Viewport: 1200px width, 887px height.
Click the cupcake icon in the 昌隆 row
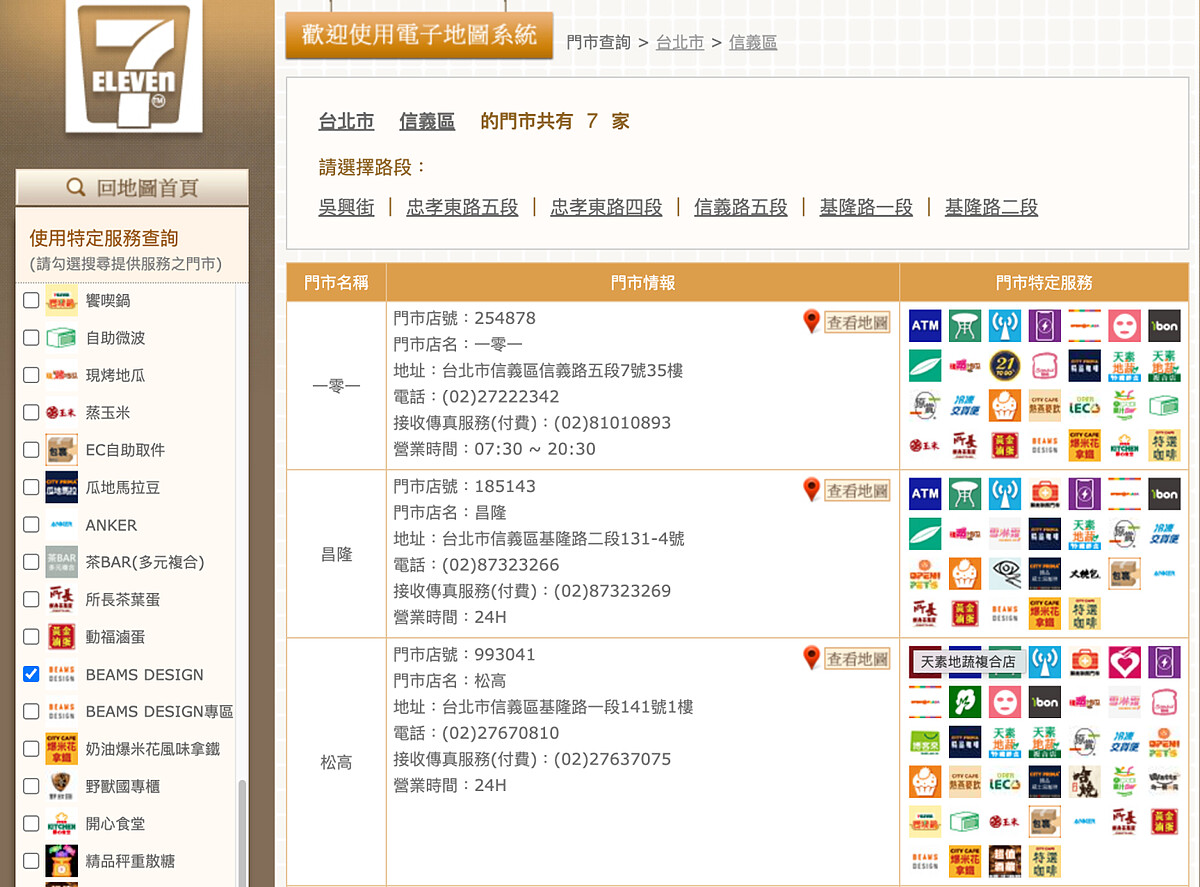(965, 574)
